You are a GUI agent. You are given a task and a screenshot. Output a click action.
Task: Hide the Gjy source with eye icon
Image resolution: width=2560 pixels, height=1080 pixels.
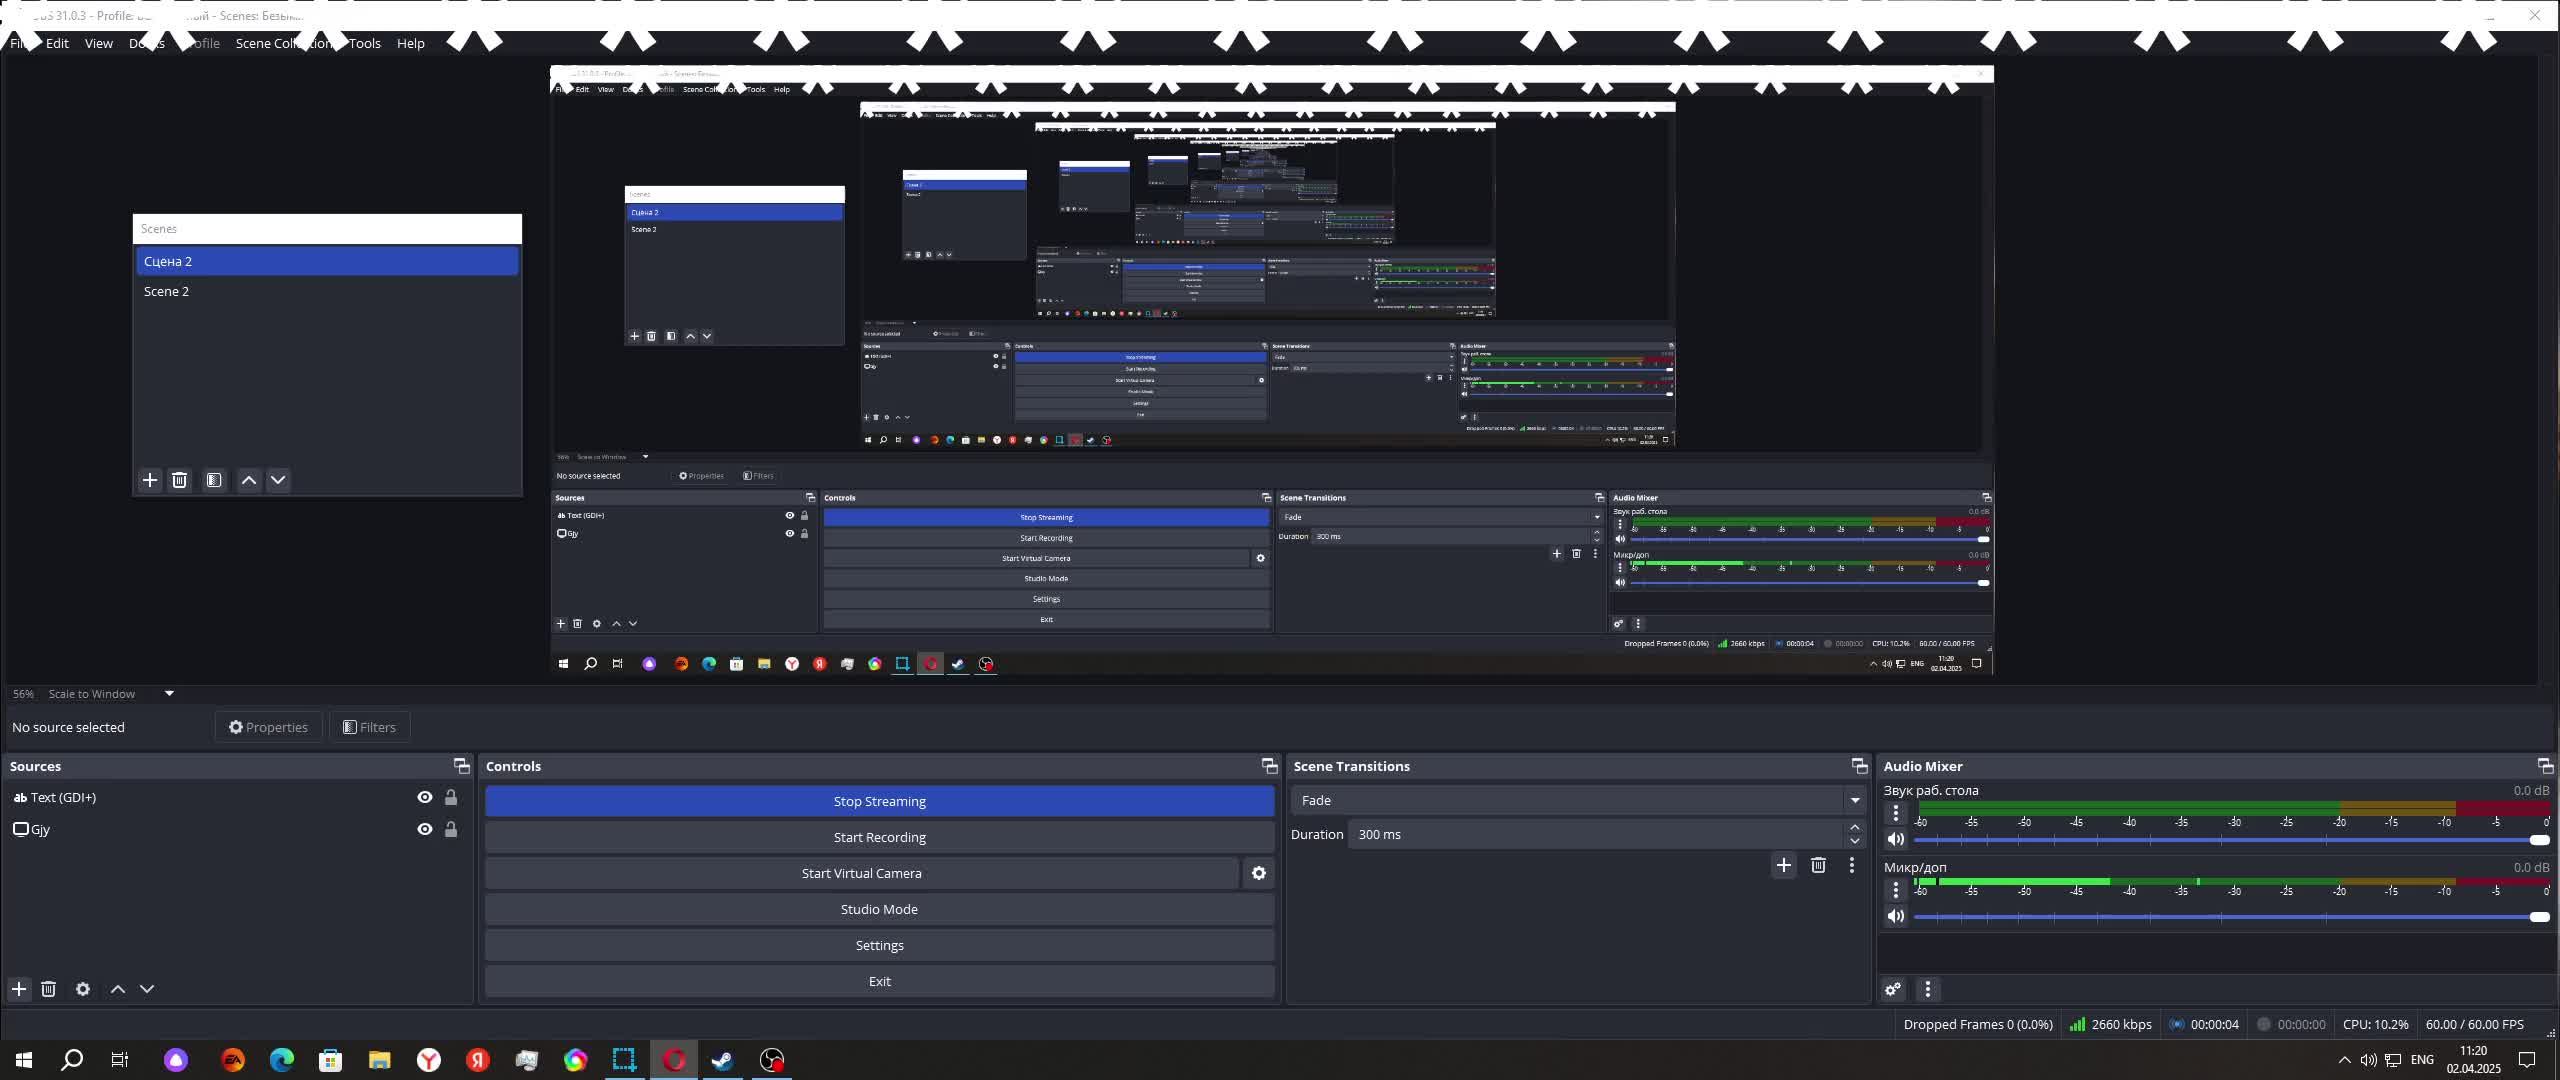[425, 829]
